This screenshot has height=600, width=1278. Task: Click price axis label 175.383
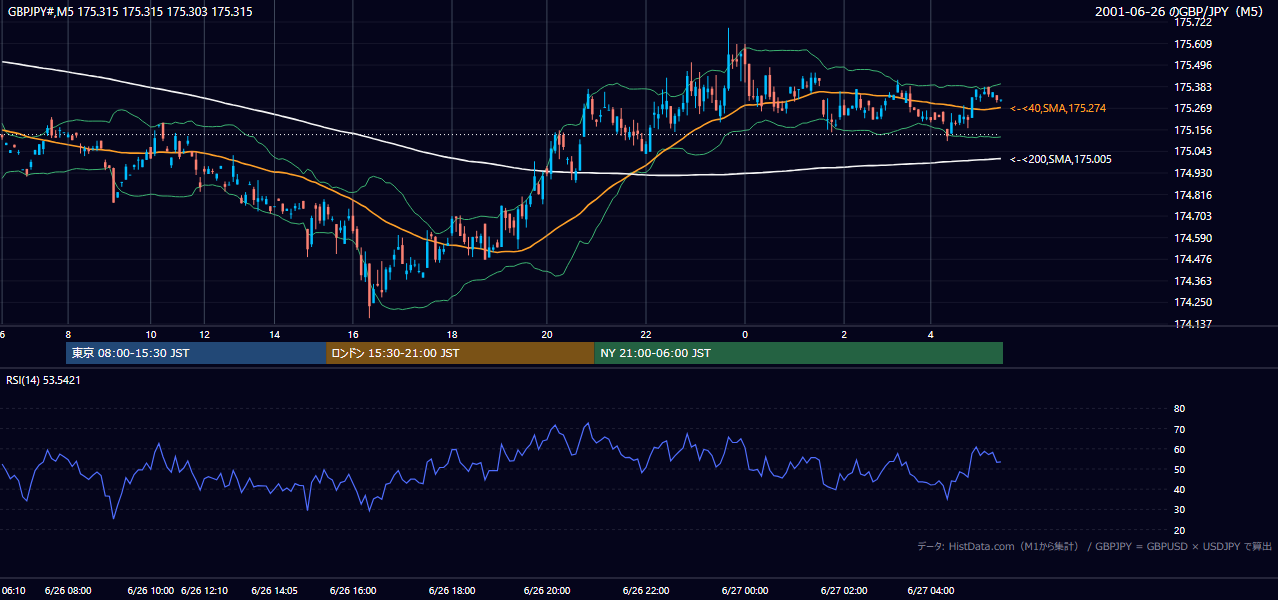click(1192, 87)
